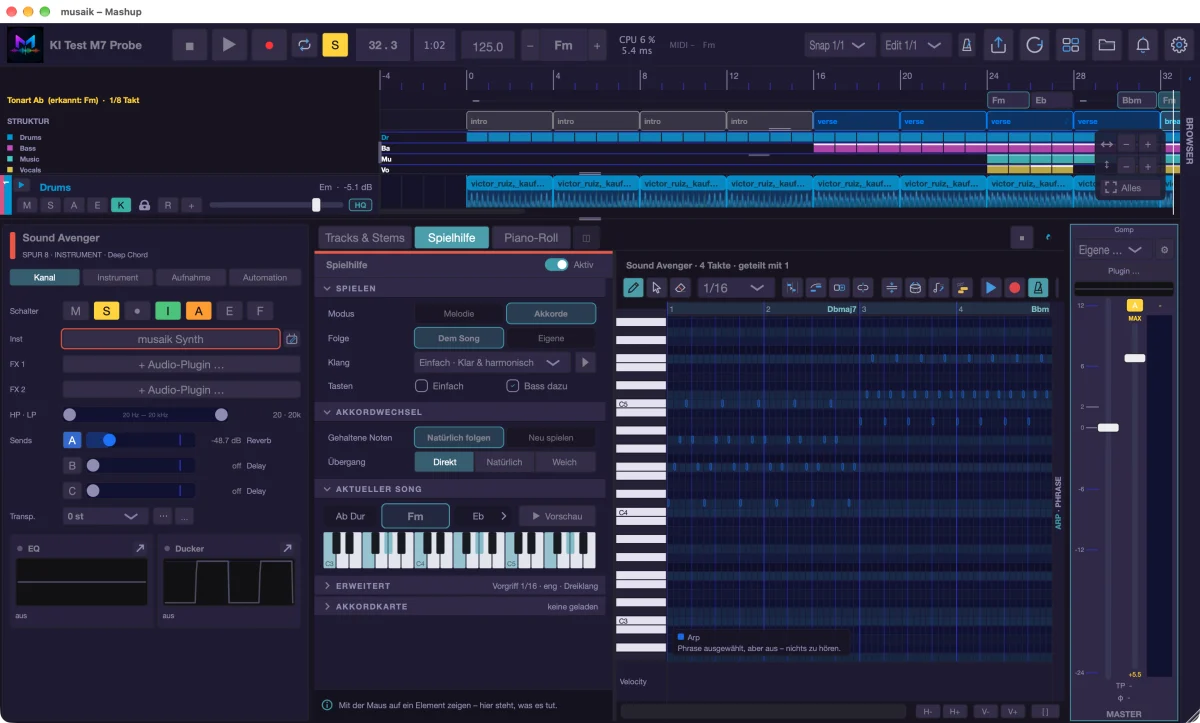
Task: Open notifications bell in the top toolbar
Action: click(1143, 45)
